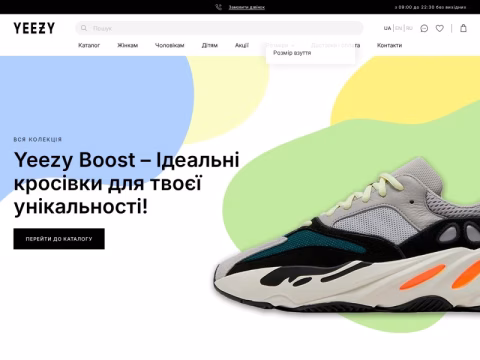Expand the 'Розміри' dropdown menu
Viewport: 480px width, 360px height.
(x=280, y=45)
